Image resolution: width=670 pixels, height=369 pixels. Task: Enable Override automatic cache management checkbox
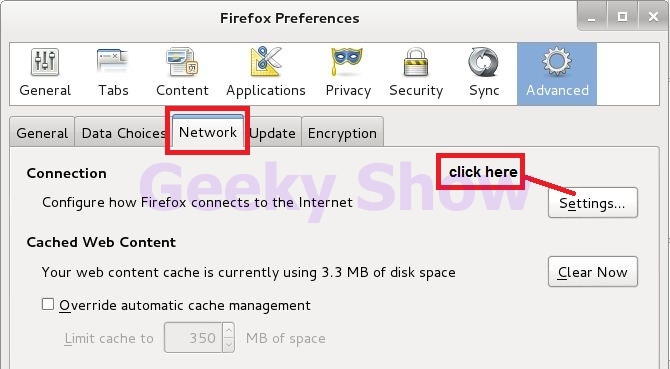48,305
